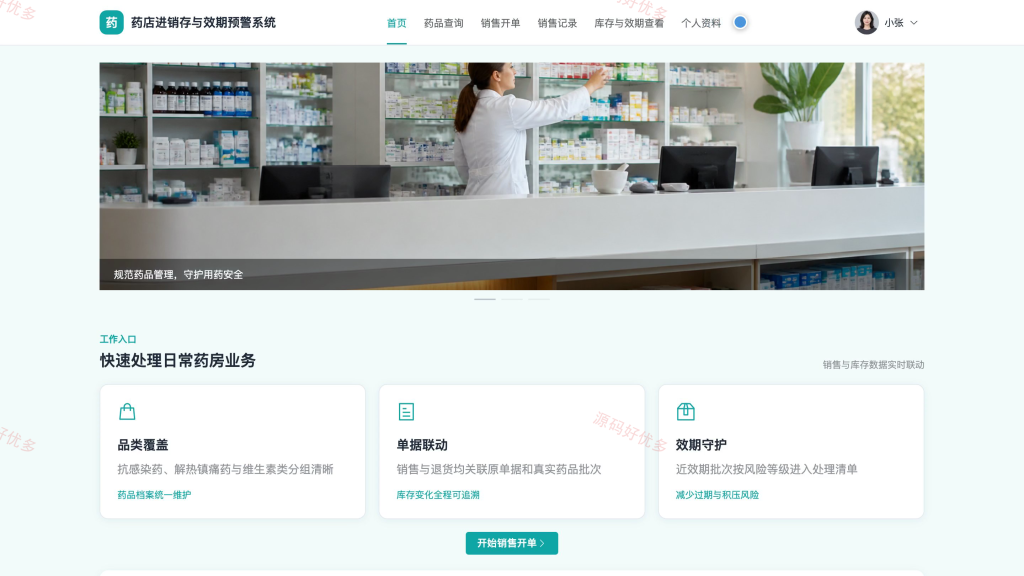Screen dimensions: 1024x576
Task: Go to 个人资料 page
Action: click(x=701, y=23)
